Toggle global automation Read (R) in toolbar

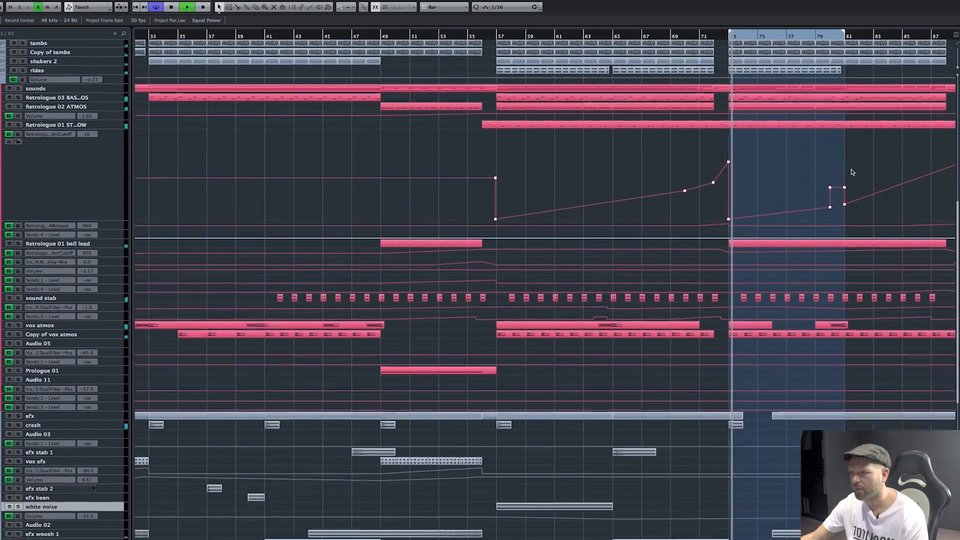[38, 7]
